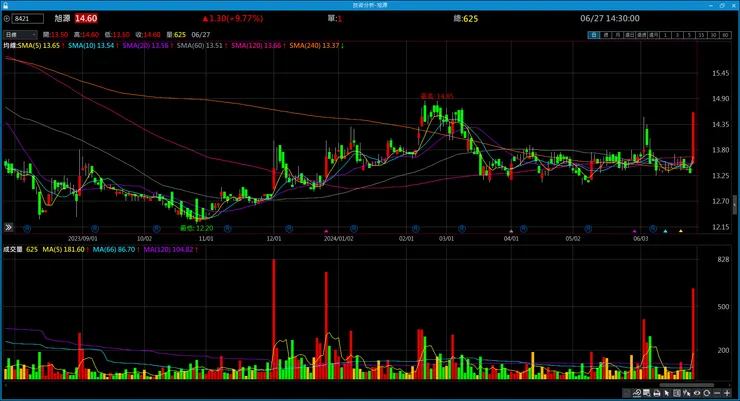Click the tall red volume bar at 12/01

pyautogui.click(x=274, y=319)
